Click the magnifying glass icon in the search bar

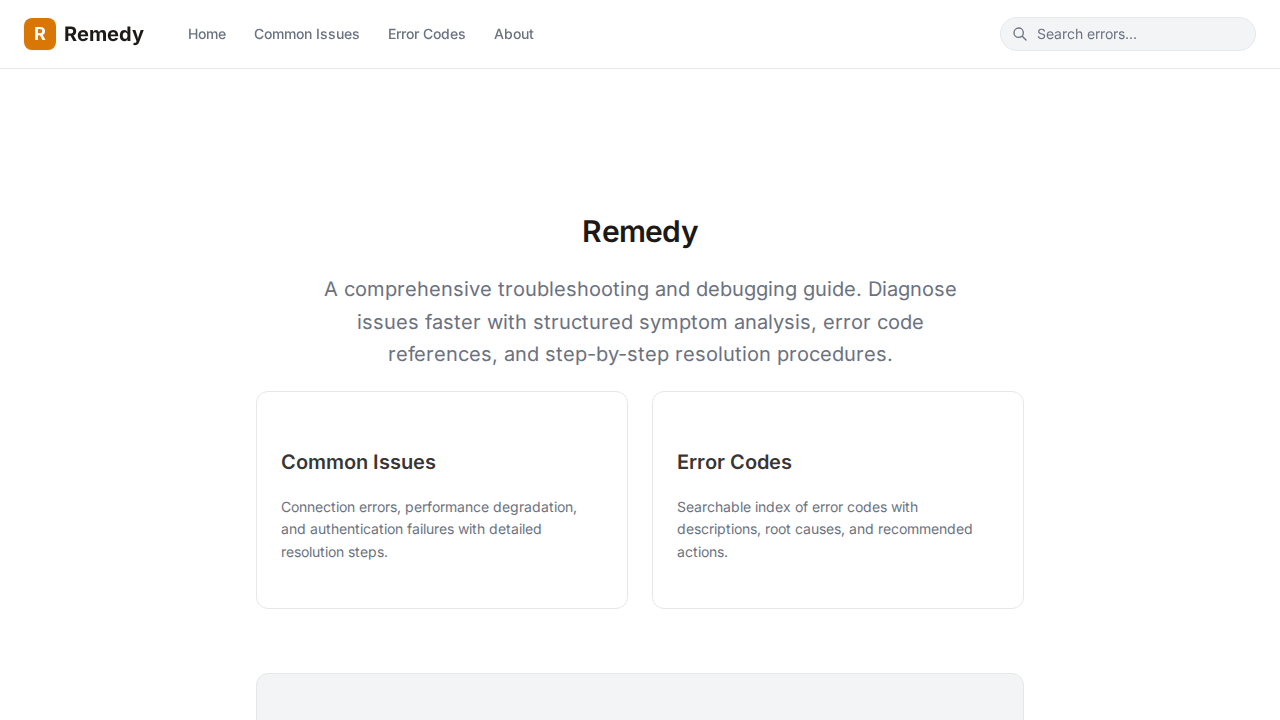tap(1020, 34)
